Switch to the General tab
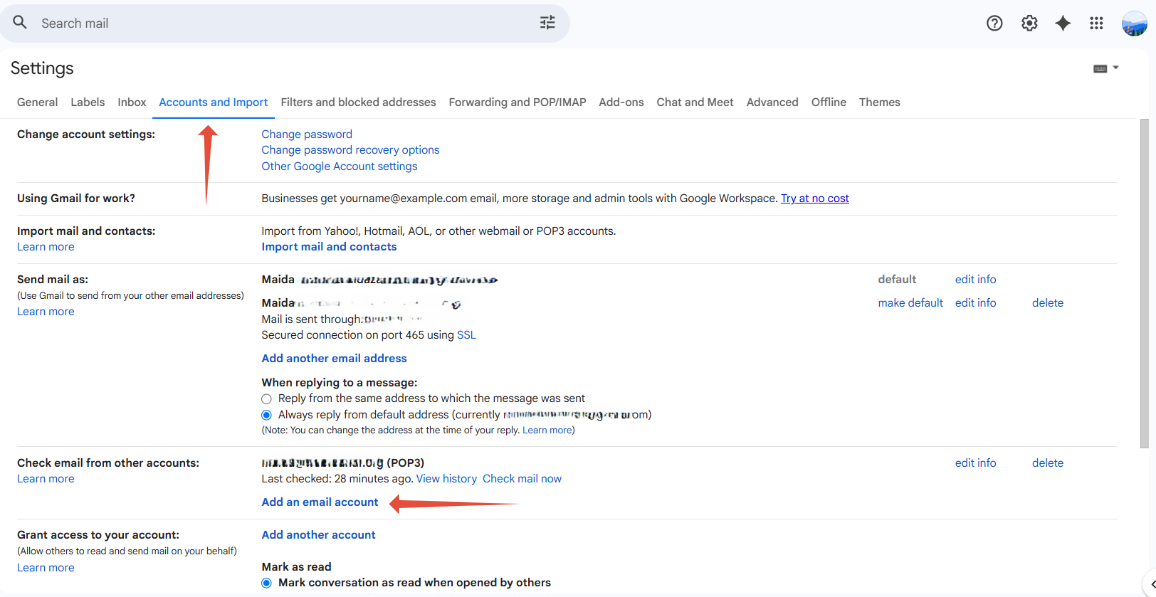The height and width of the screenshot is (597, 1156). coord(38,102)
